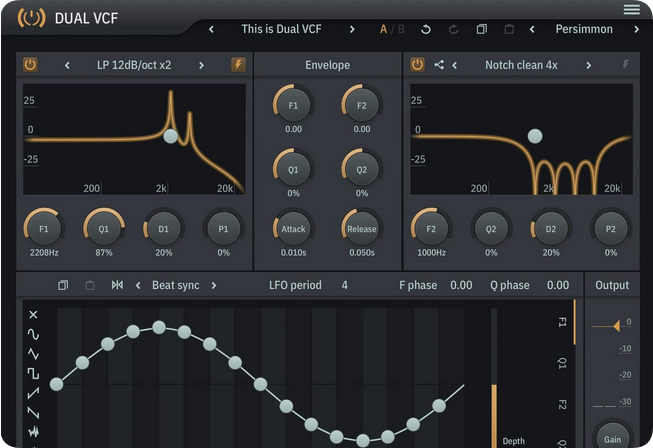The image size is (653, 448).
Task: Select A state in A/B compare
Action: click(x=383, y=29)
